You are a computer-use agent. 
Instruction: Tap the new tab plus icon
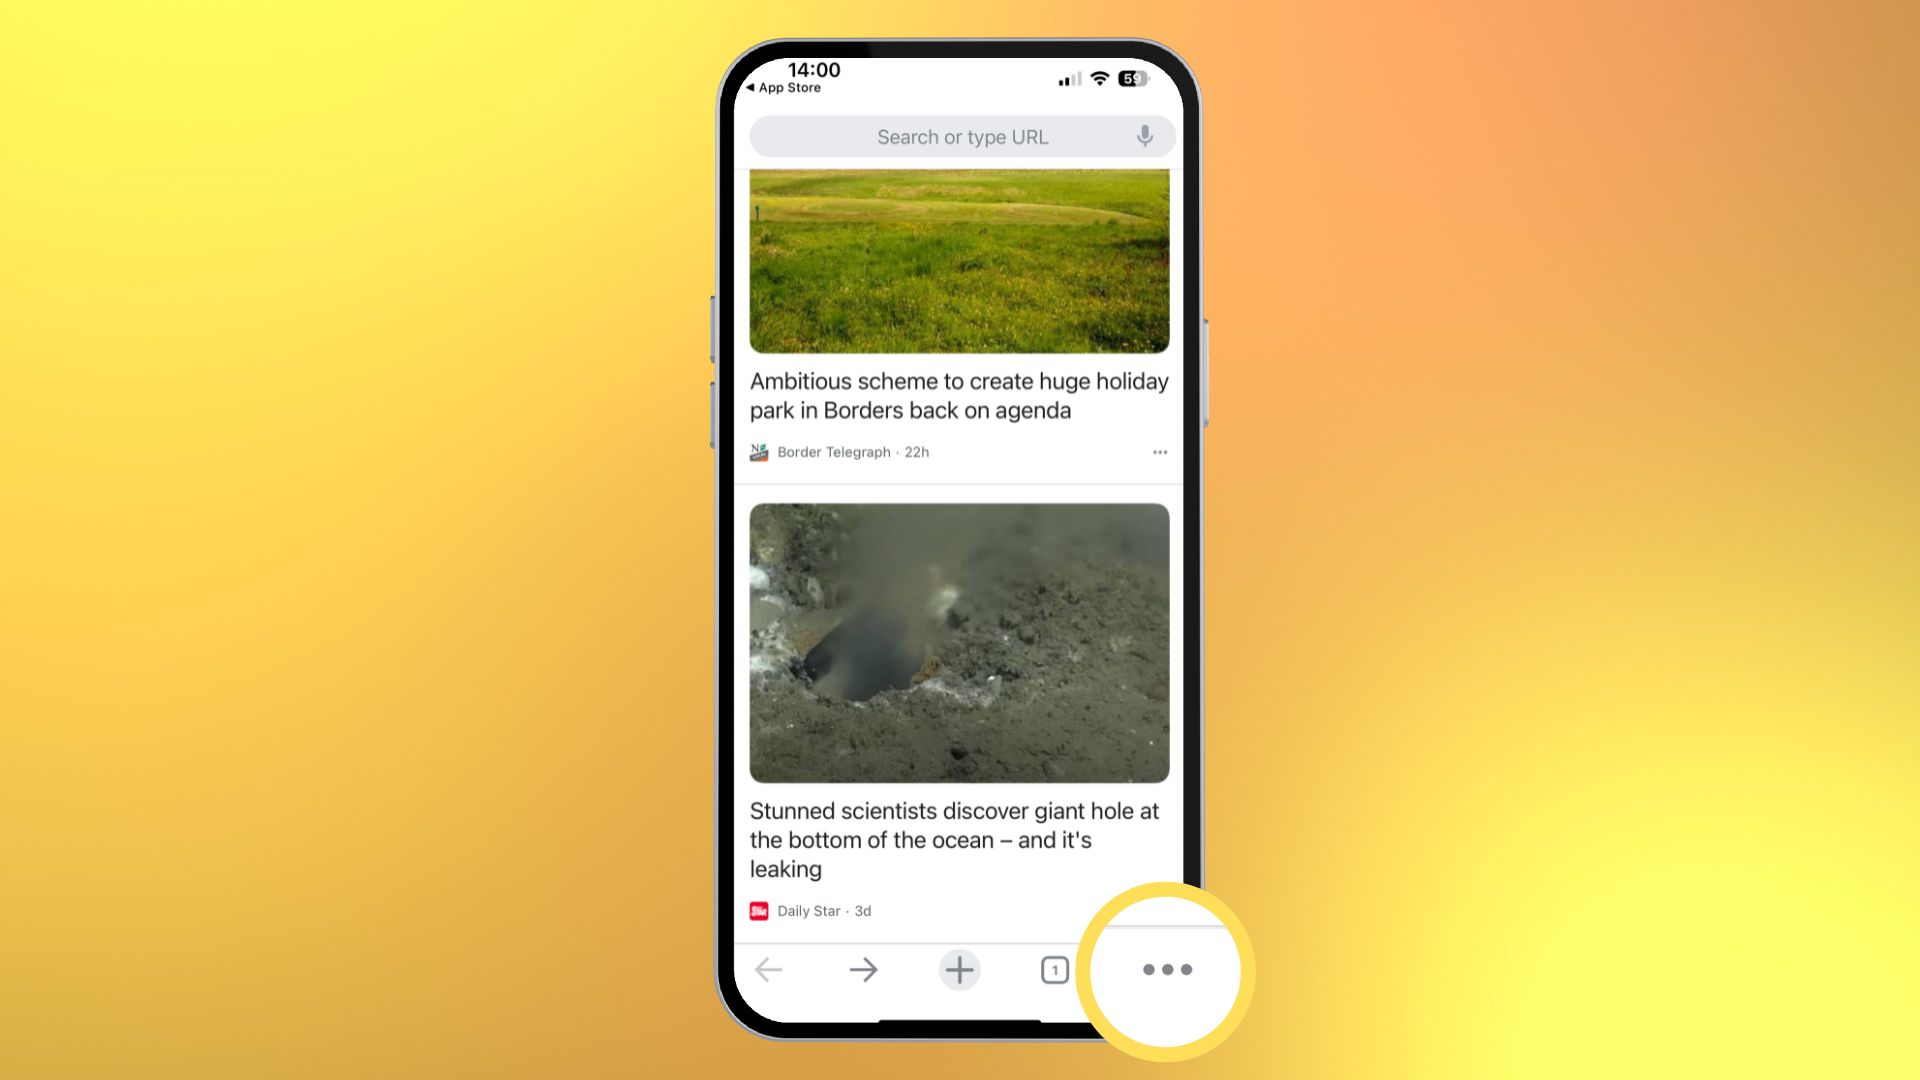959,971
